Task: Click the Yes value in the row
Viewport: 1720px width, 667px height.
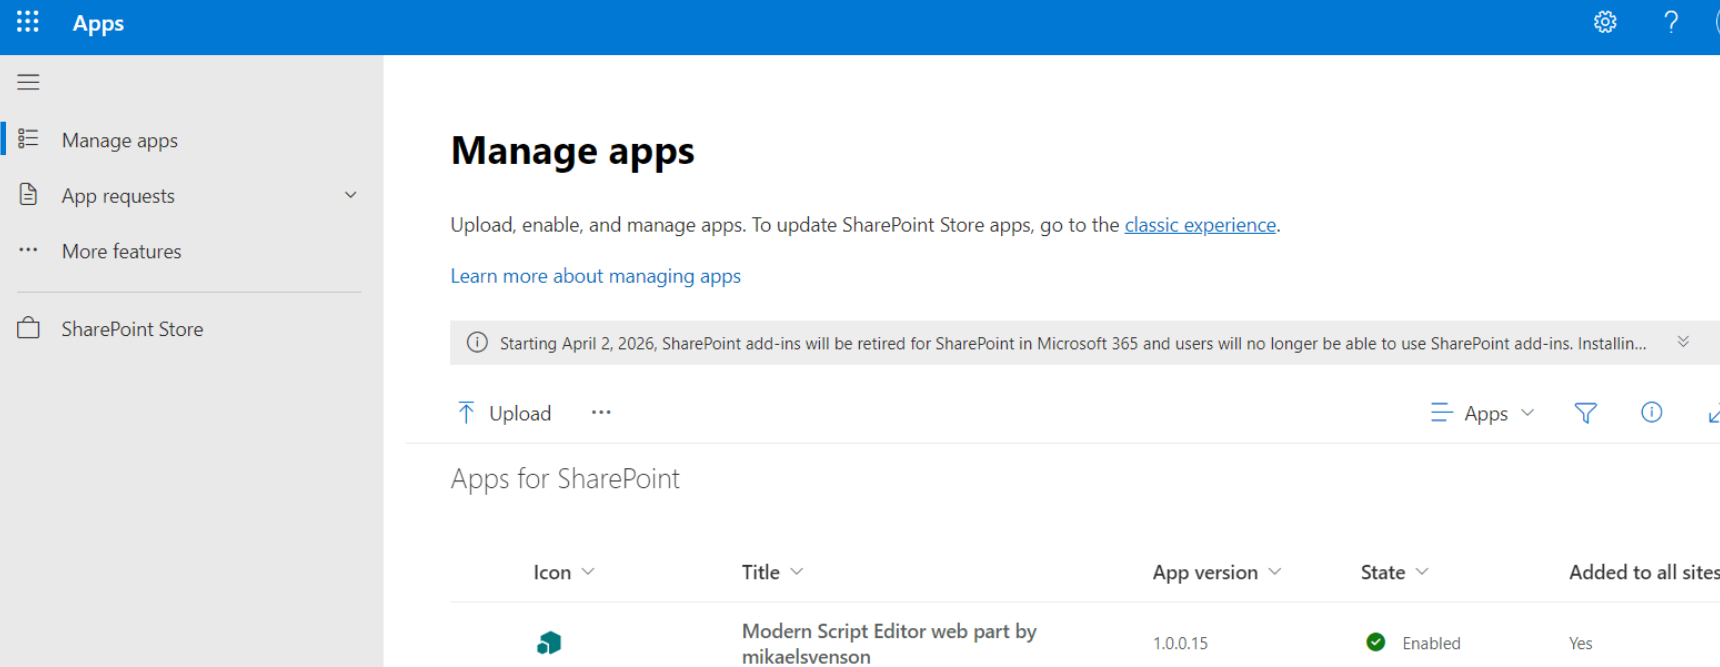Action: pos(1580,643)
